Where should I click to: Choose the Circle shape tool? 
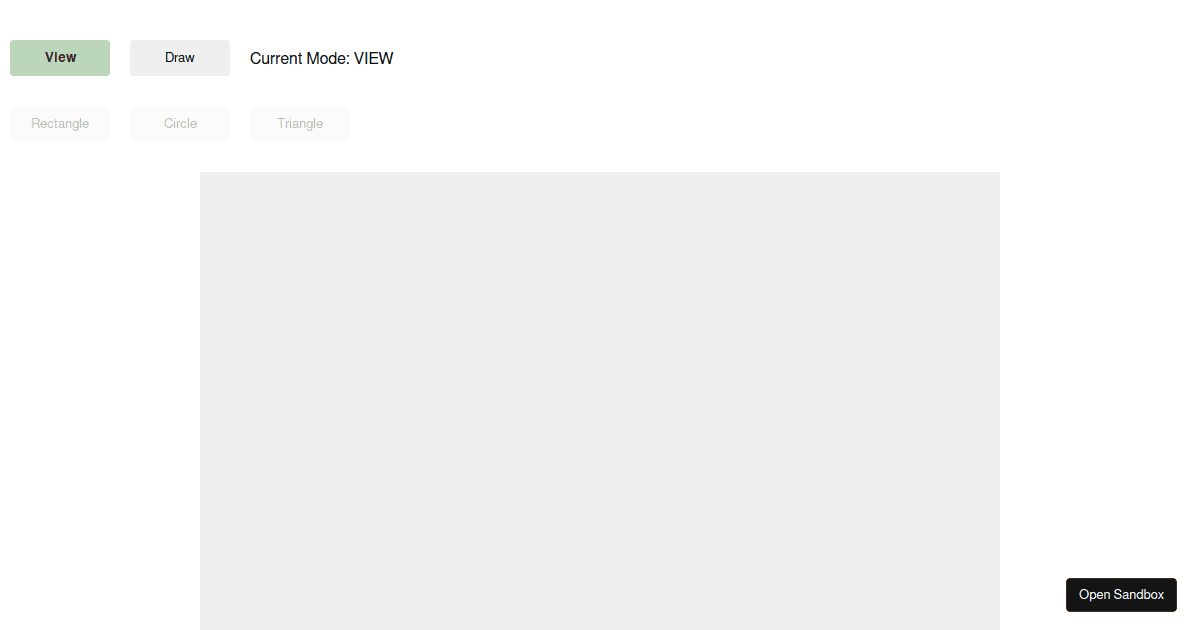180,124
